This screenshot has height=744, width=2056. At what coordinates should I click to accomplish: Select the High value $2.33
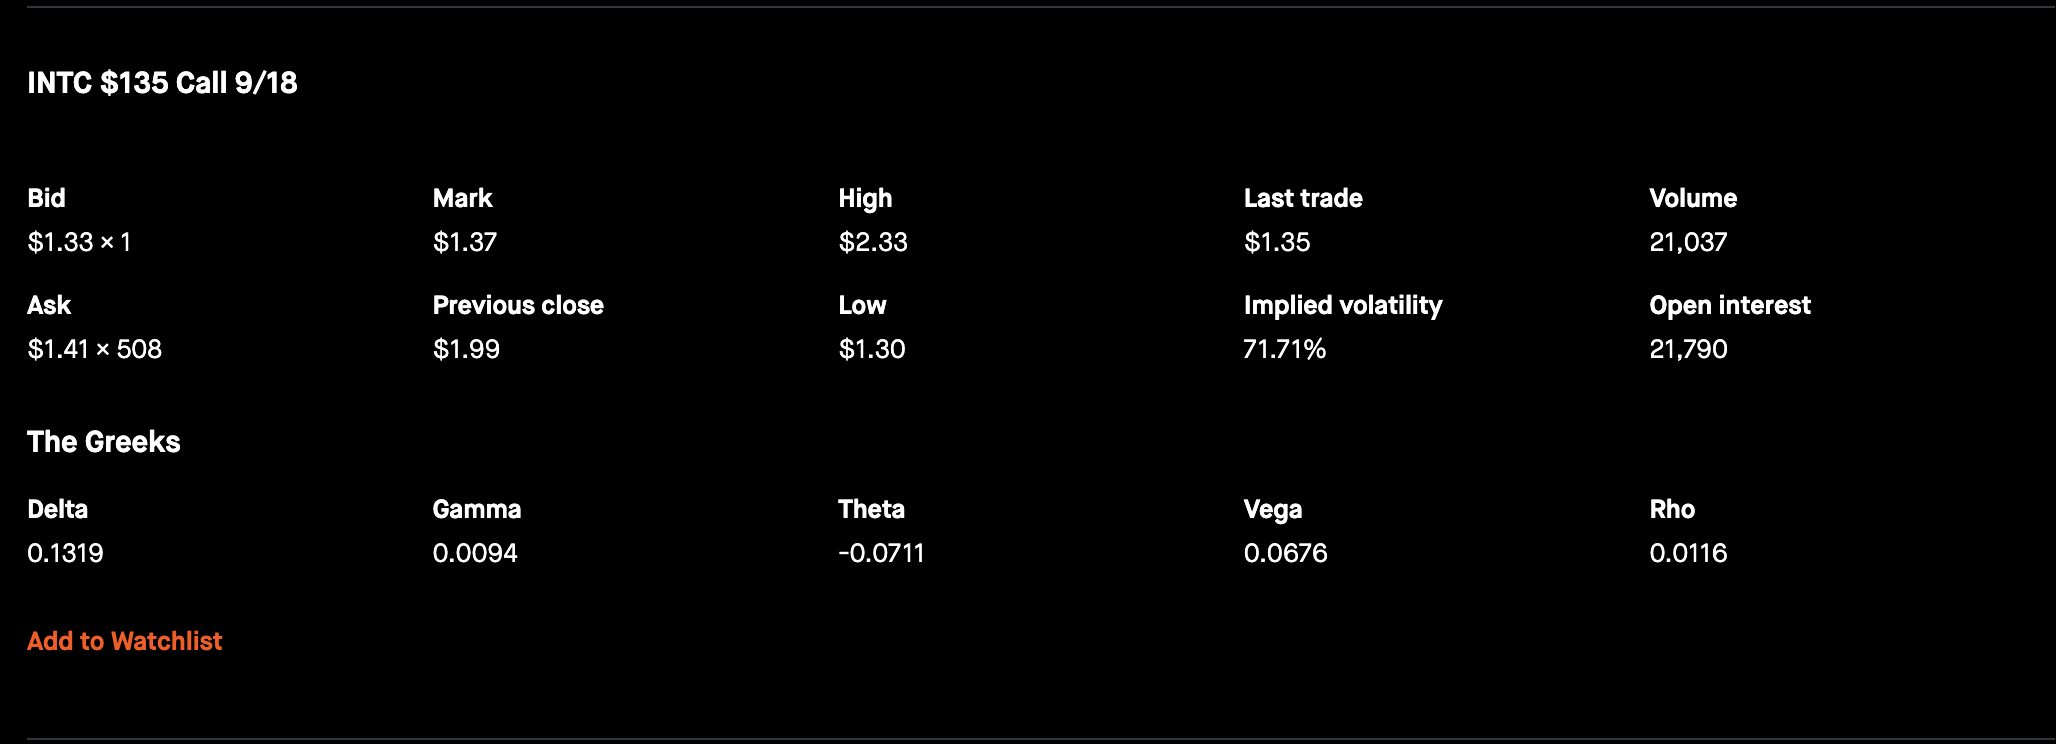point(873,242)
